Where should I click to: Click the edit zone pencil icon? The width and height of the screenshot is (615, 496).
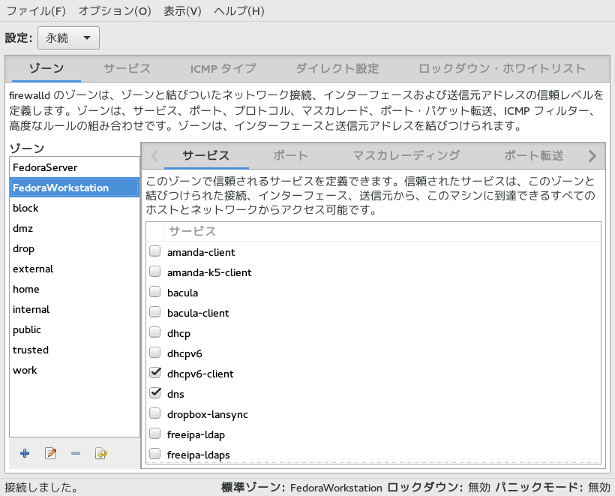(x=50, y=454)
